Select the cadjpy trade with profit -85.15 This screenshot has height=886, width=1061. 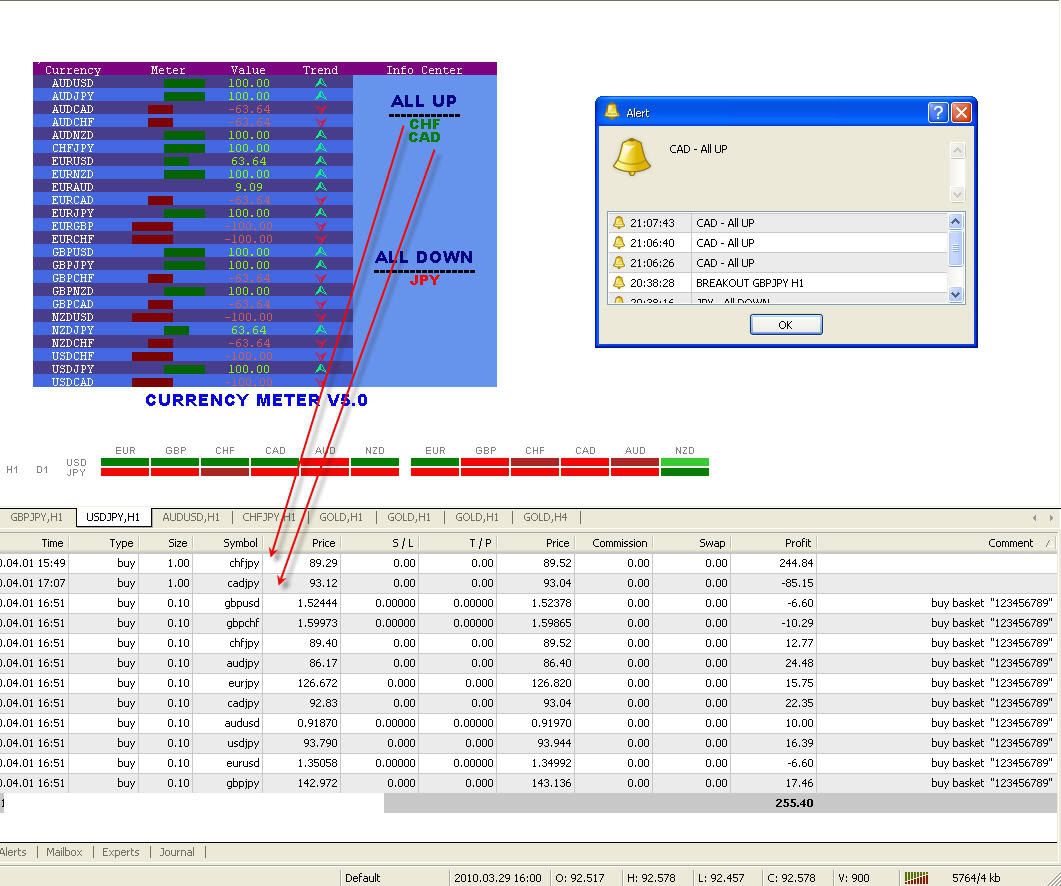(528, 583)
